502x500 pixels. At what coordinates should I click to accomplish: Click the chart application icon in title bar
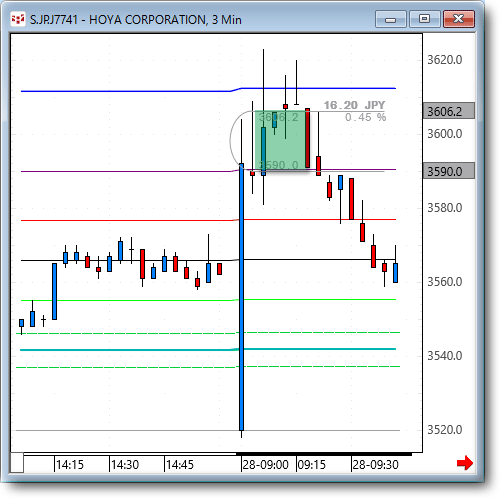pyautogui.click(x=17, y=20)
